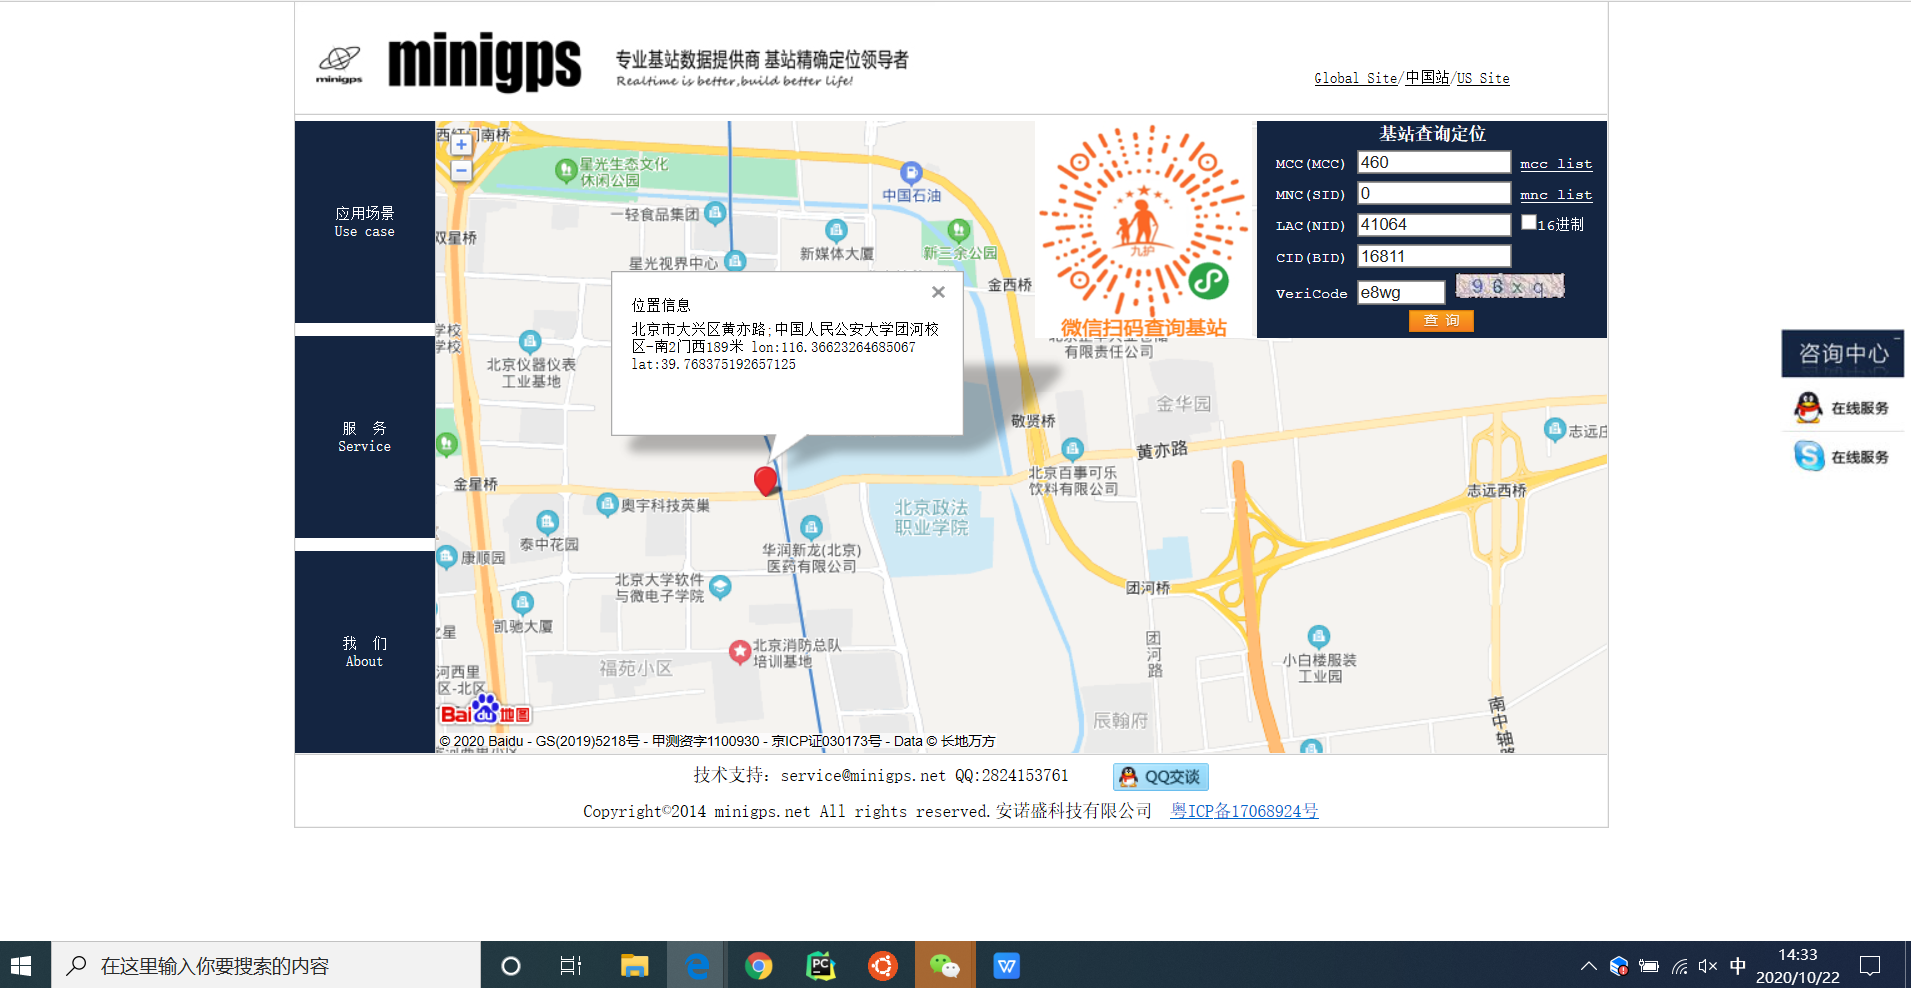Image resolution: width=1911 pixels, height=988 pixels.
Task: Click the 华润新龙 map marker
Action: click(811, 527)
